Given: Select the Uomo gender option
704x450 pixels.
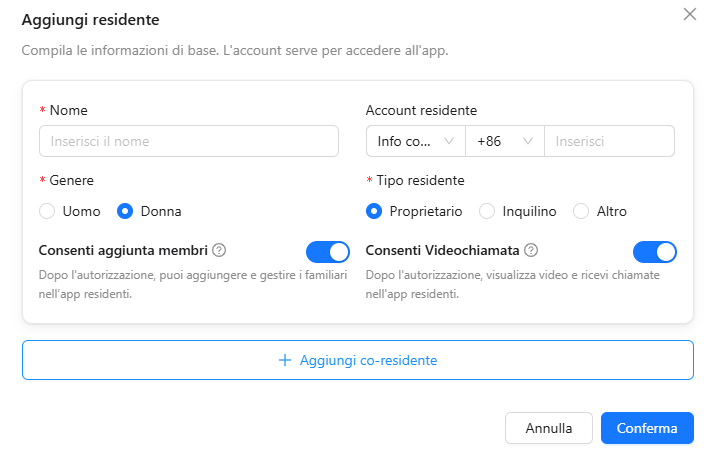Looking at the screenshot, I should (x=47, y=211).
